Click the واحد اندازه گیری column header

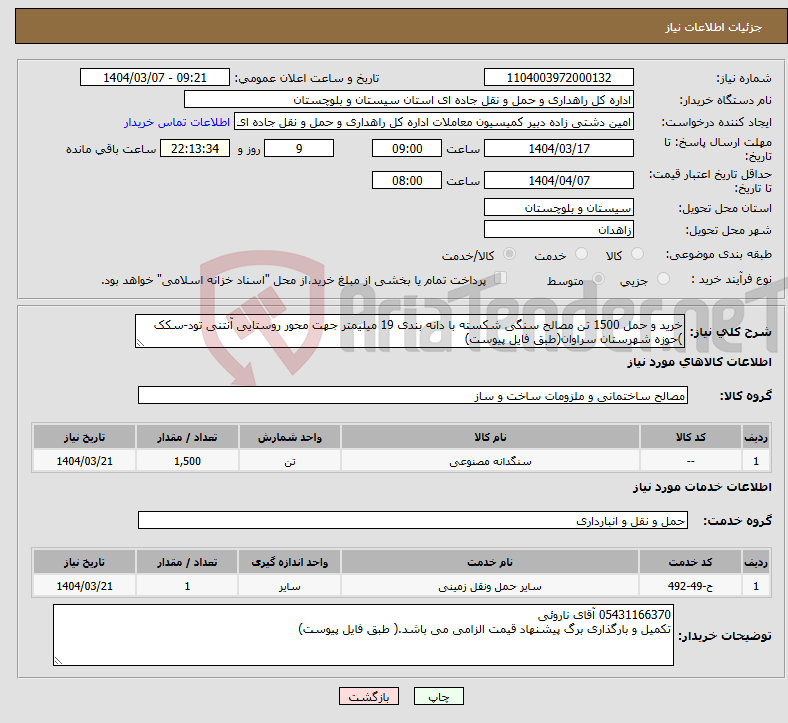pyautogui.click(x=289, y=562)
